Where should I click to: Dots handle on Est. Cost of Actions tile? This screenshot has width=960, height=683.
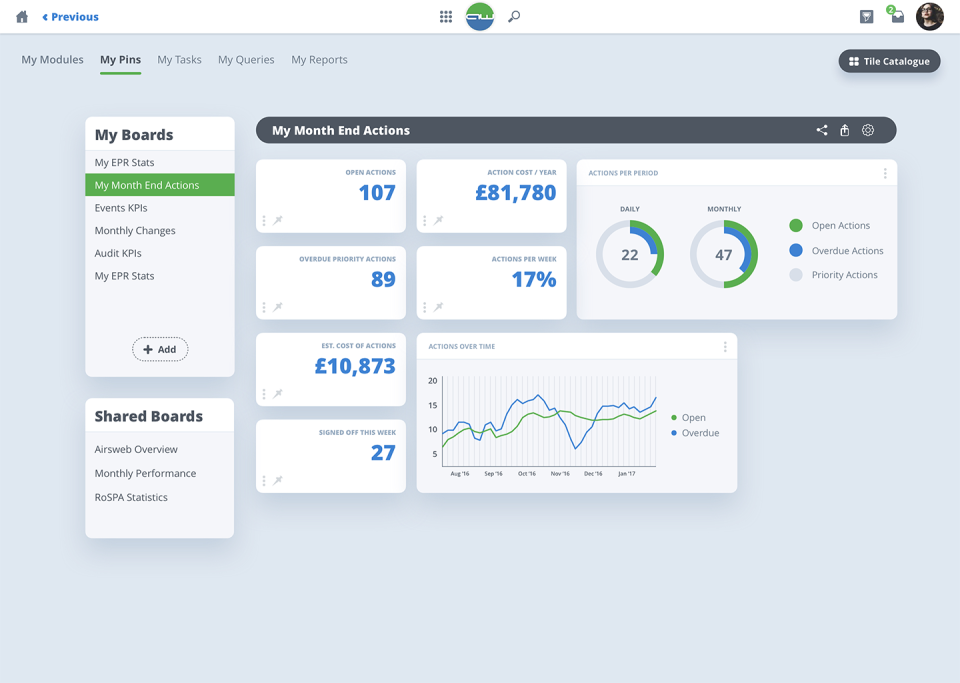(264, 394)
